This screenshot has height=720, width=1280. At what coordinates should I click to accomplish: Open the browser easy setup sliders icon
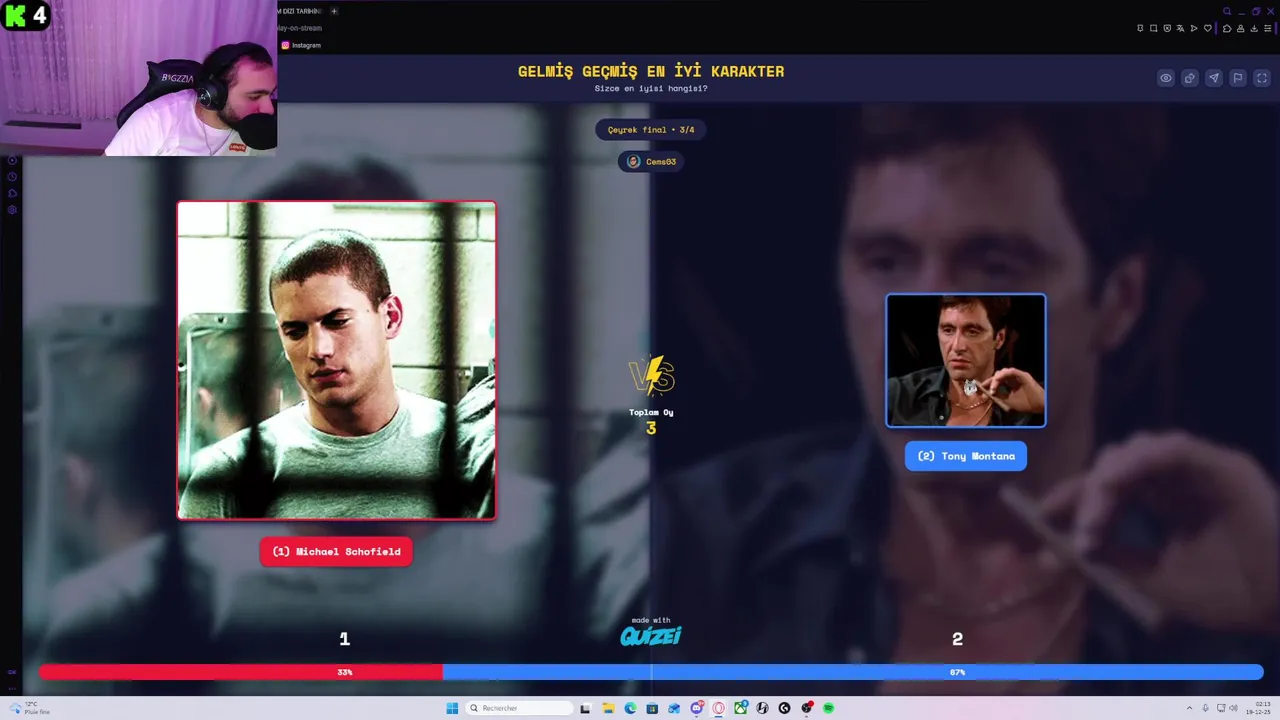coord(1268,28)
